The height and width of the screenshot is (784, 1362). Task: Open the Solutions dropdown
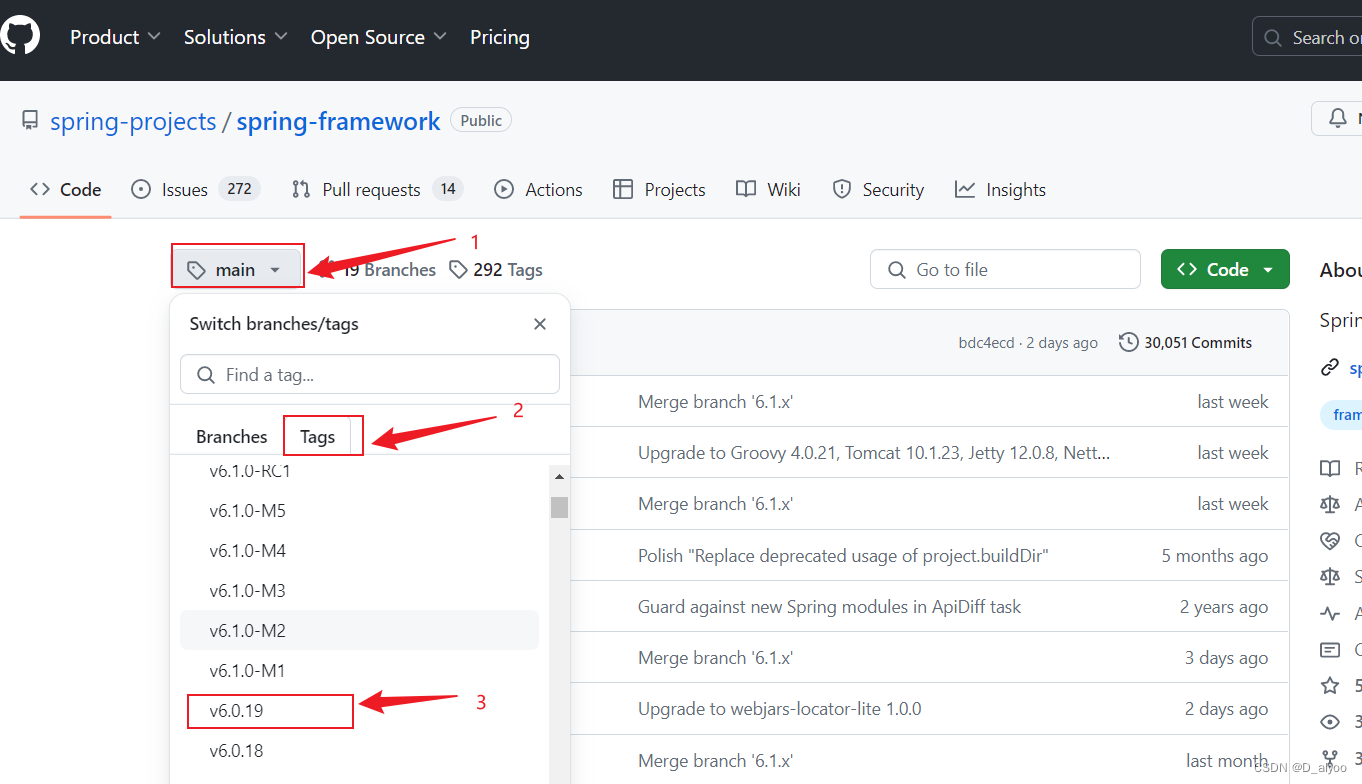(x=233, y=37)
